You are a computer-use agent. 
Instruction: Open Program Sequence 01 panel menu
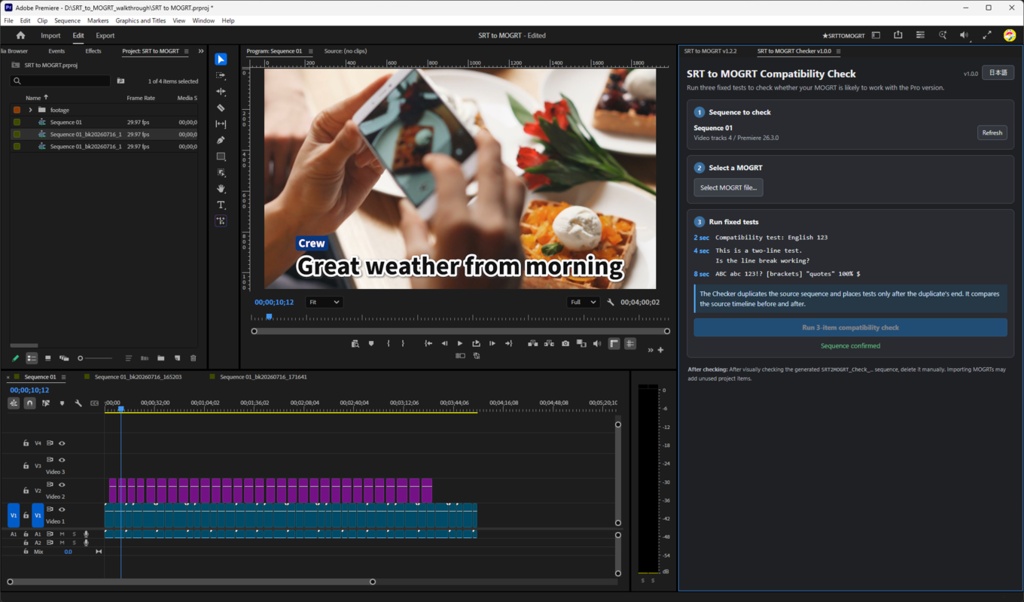pyautogui.click(x=310, y=51)
